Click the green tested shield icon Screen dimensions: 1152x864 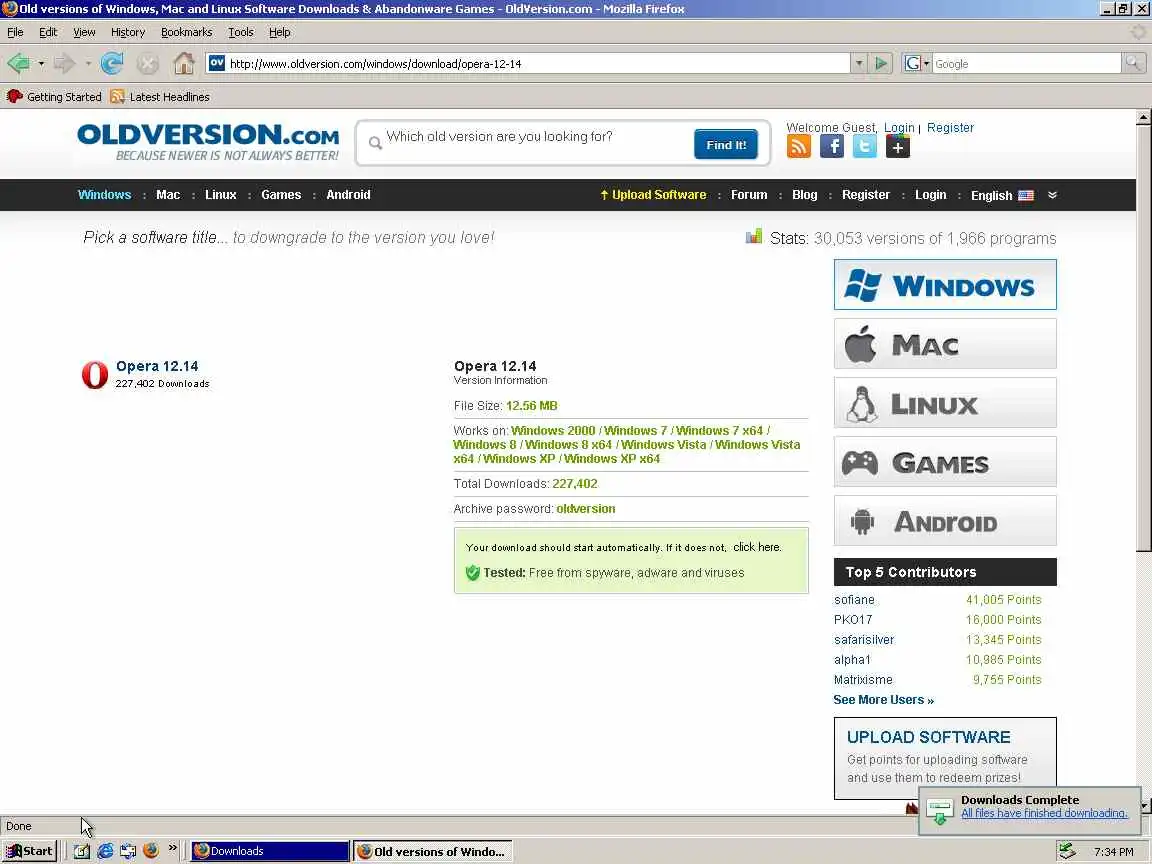[x=472, y=572]
